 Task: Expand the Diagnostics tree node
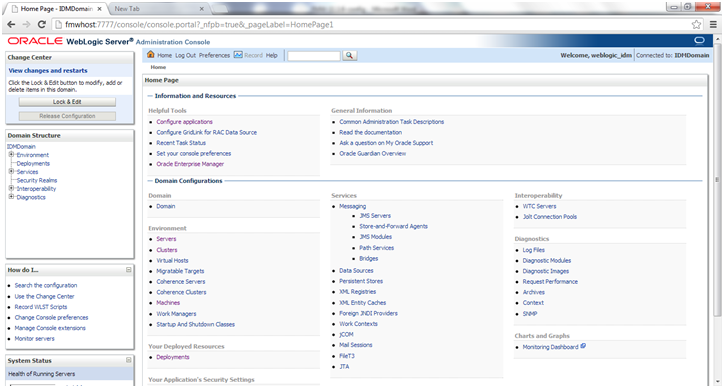pyautogui.click(x=11, y=197)
